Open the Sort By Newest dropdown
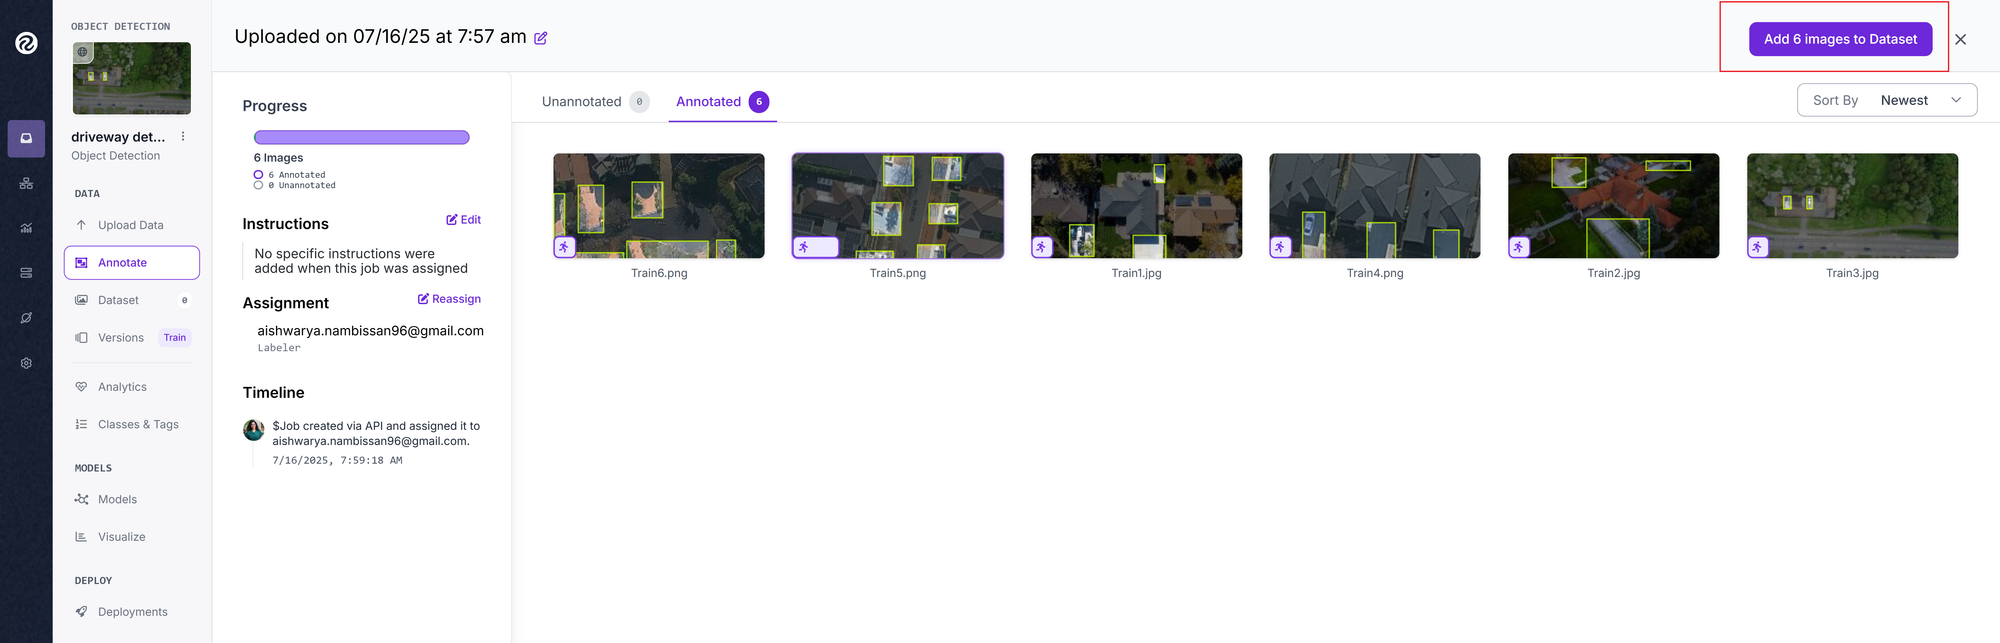 click(1887, 100)
